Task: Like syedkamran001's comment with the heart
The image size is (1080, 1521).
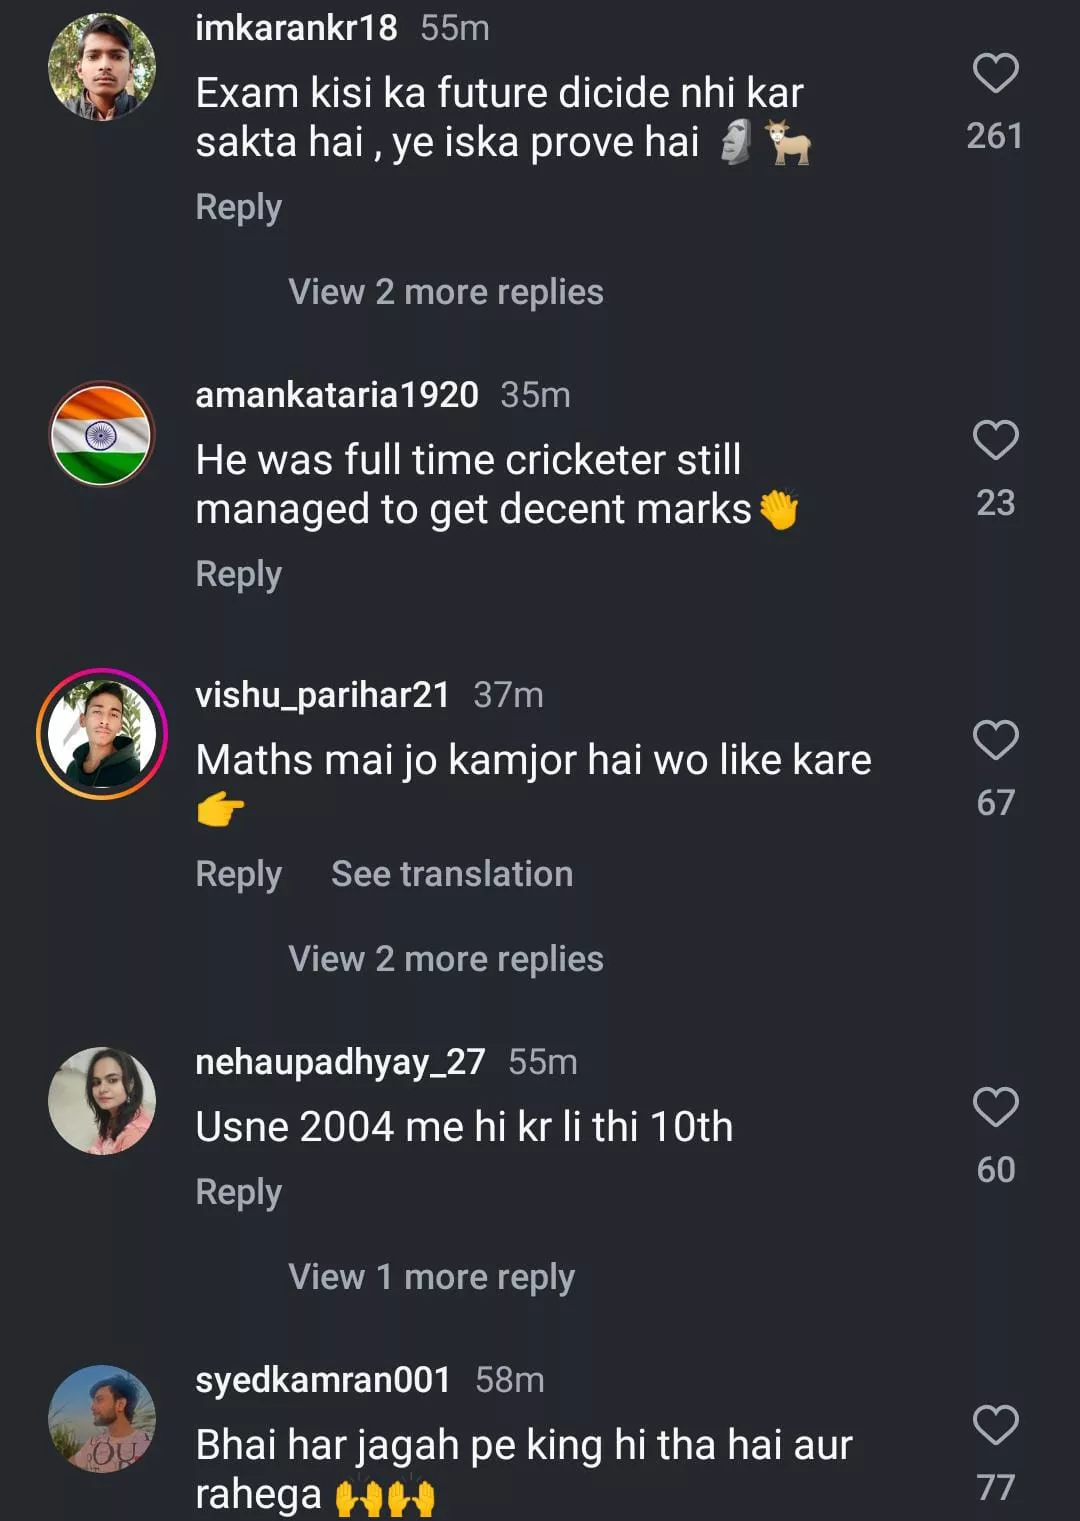Action: tap(995, 1425)
